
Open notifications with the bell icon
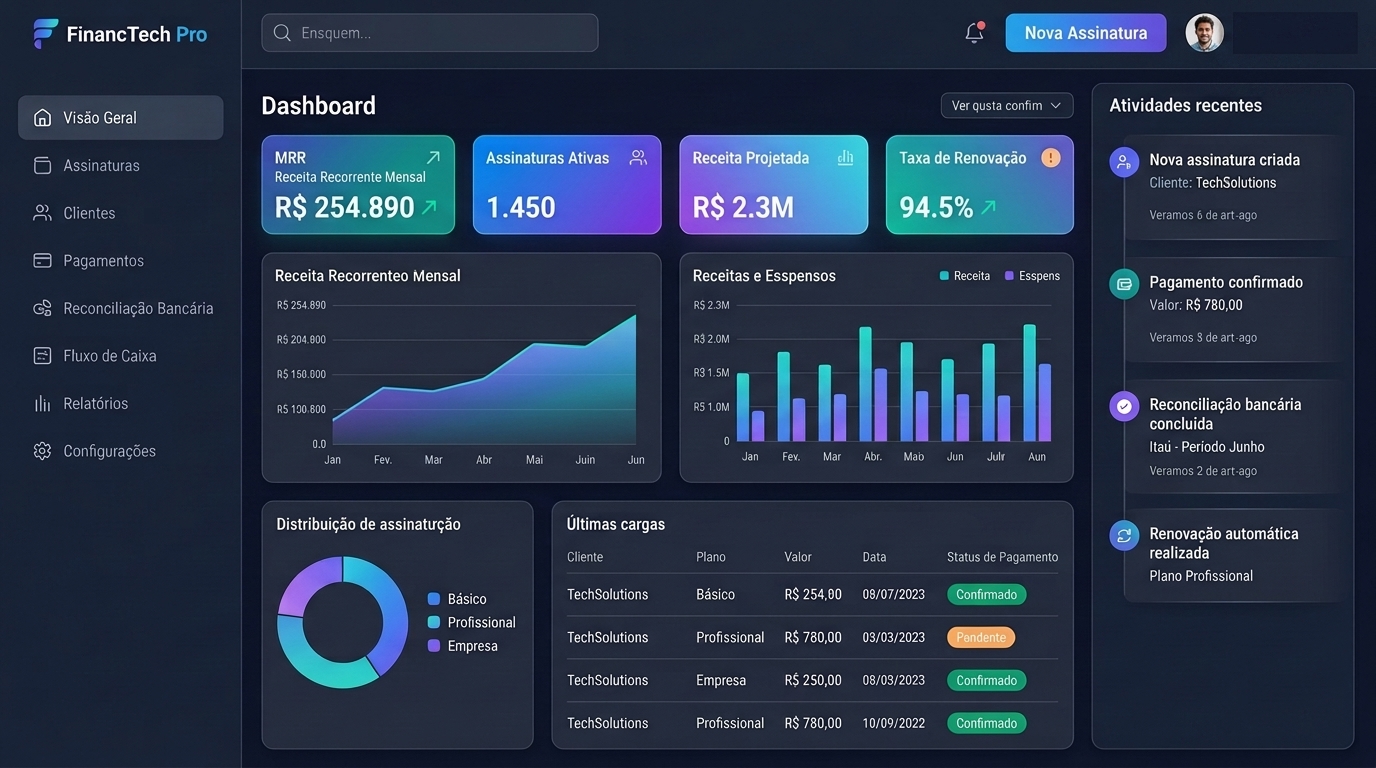[974, 33]
